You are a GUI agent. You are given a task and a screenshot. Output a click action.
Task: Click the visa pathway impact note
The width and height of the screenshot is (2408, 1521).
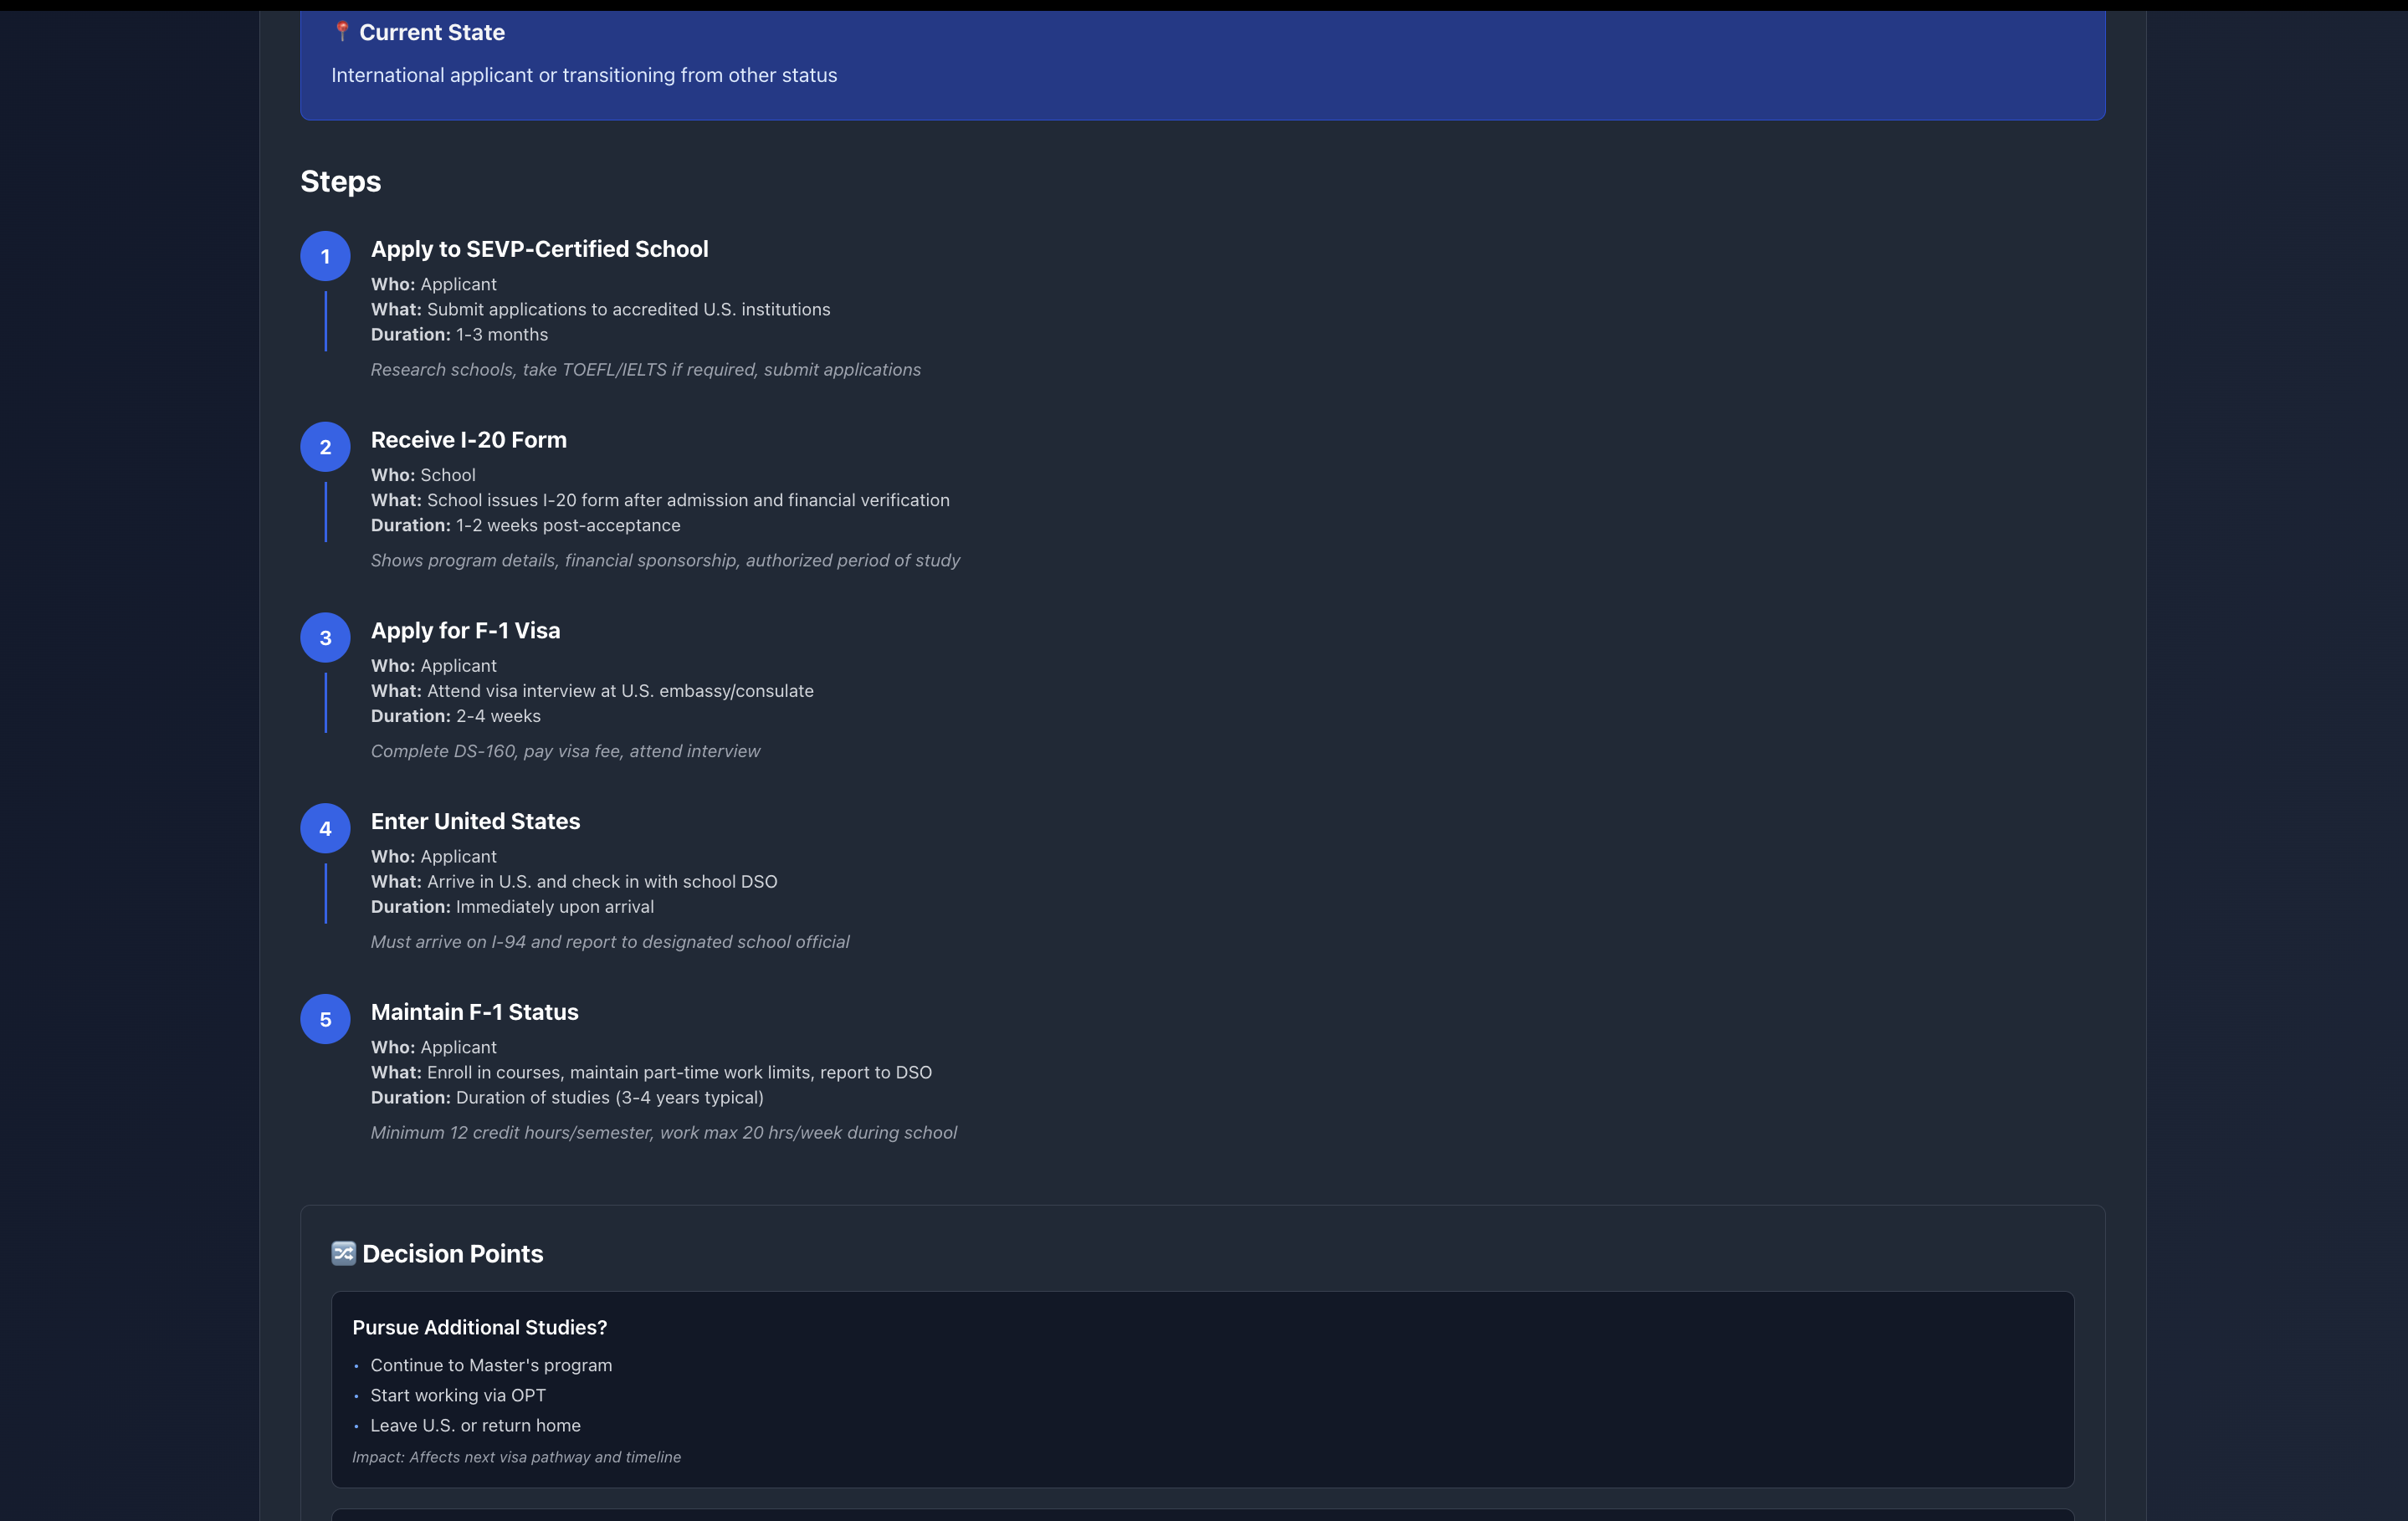coord(516,1457)
